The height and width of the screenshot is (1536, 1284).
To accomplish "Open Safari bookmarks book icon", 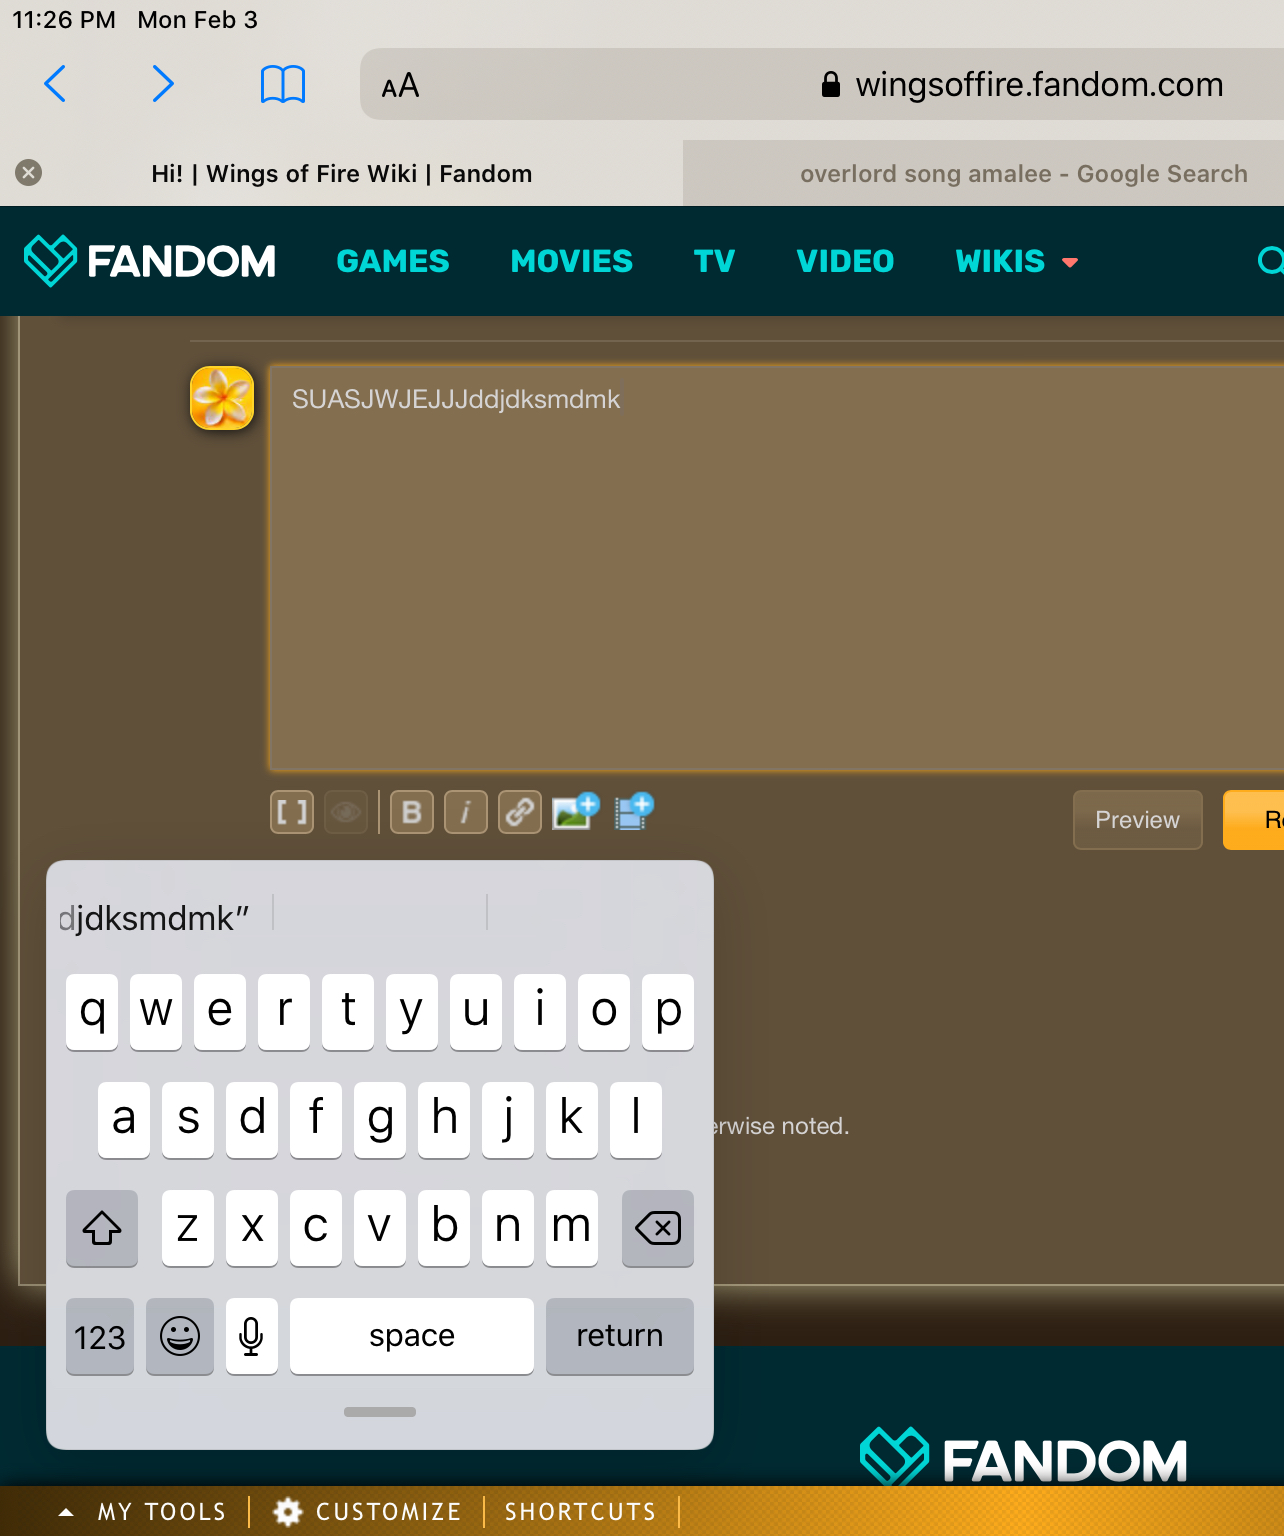I will coord(282,84).
